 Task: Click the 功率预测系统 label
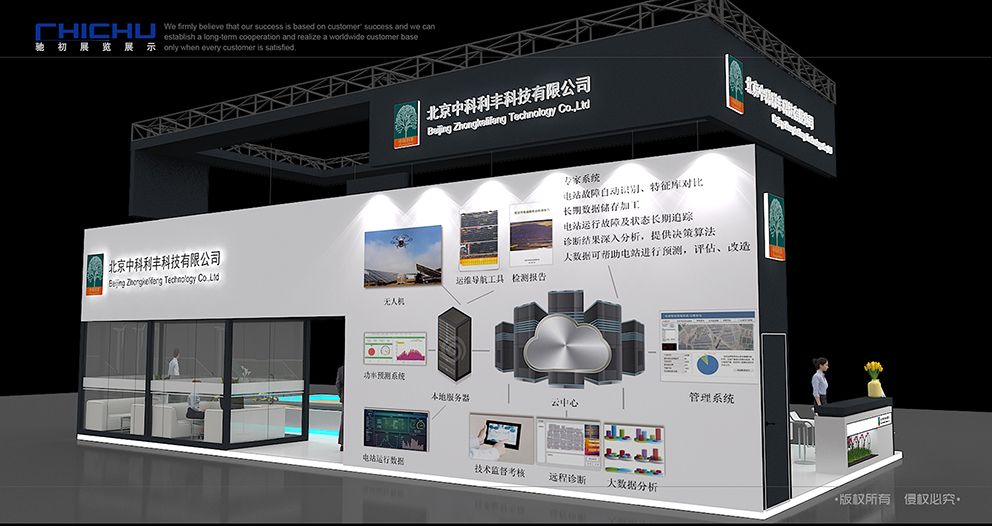tap(385, 376)
